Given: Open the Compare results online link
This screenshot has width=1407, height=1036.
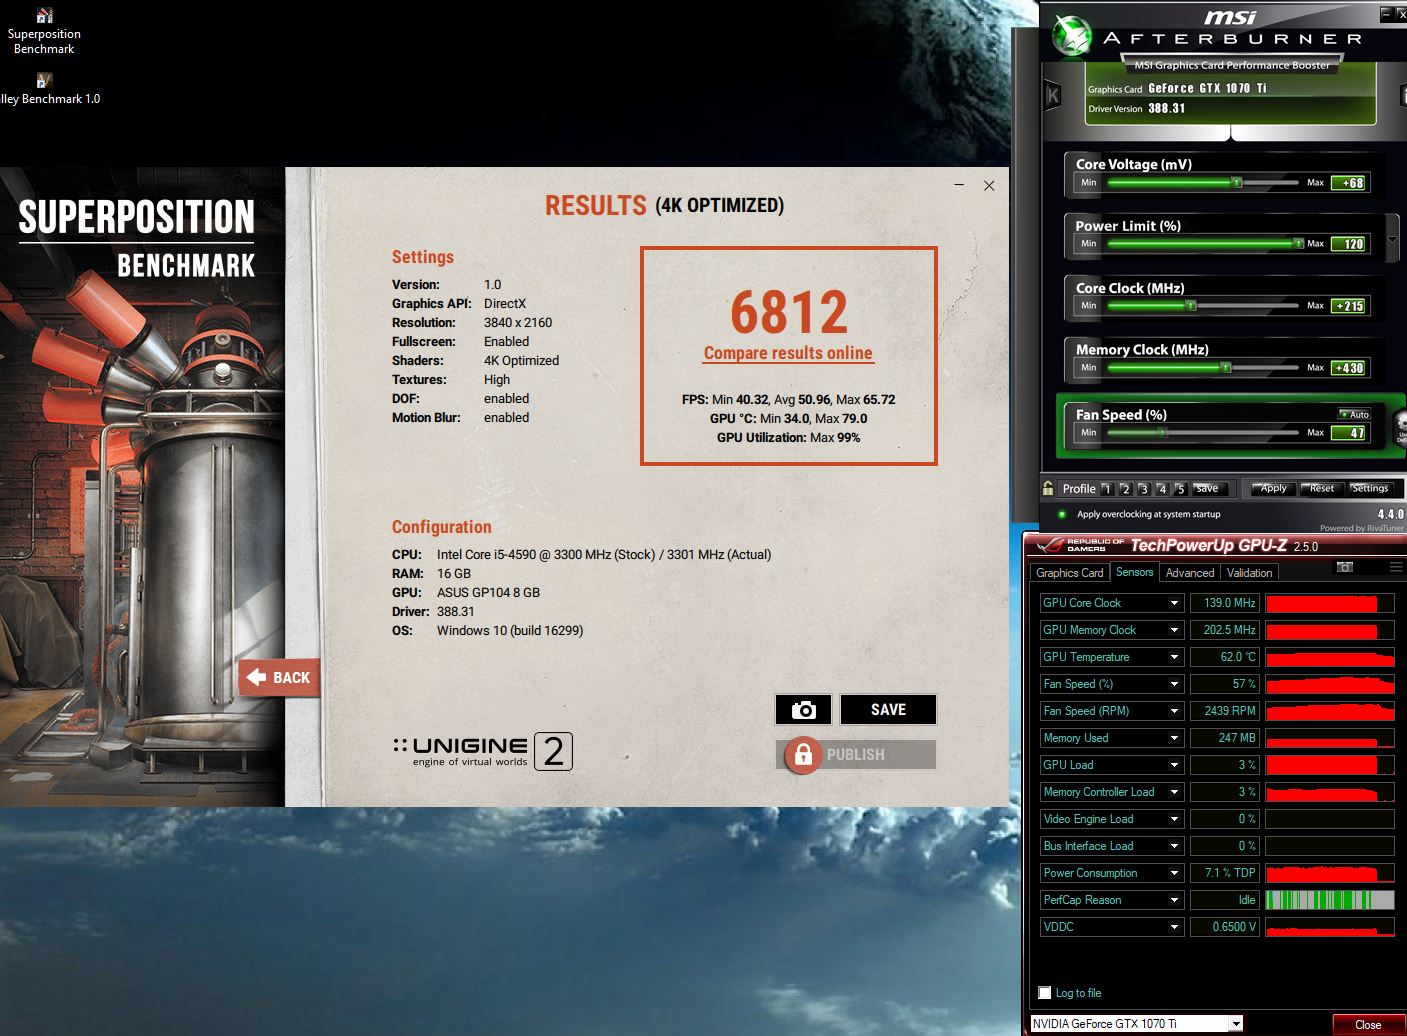Looking at the screenshot, I should (x=788, y=353).
